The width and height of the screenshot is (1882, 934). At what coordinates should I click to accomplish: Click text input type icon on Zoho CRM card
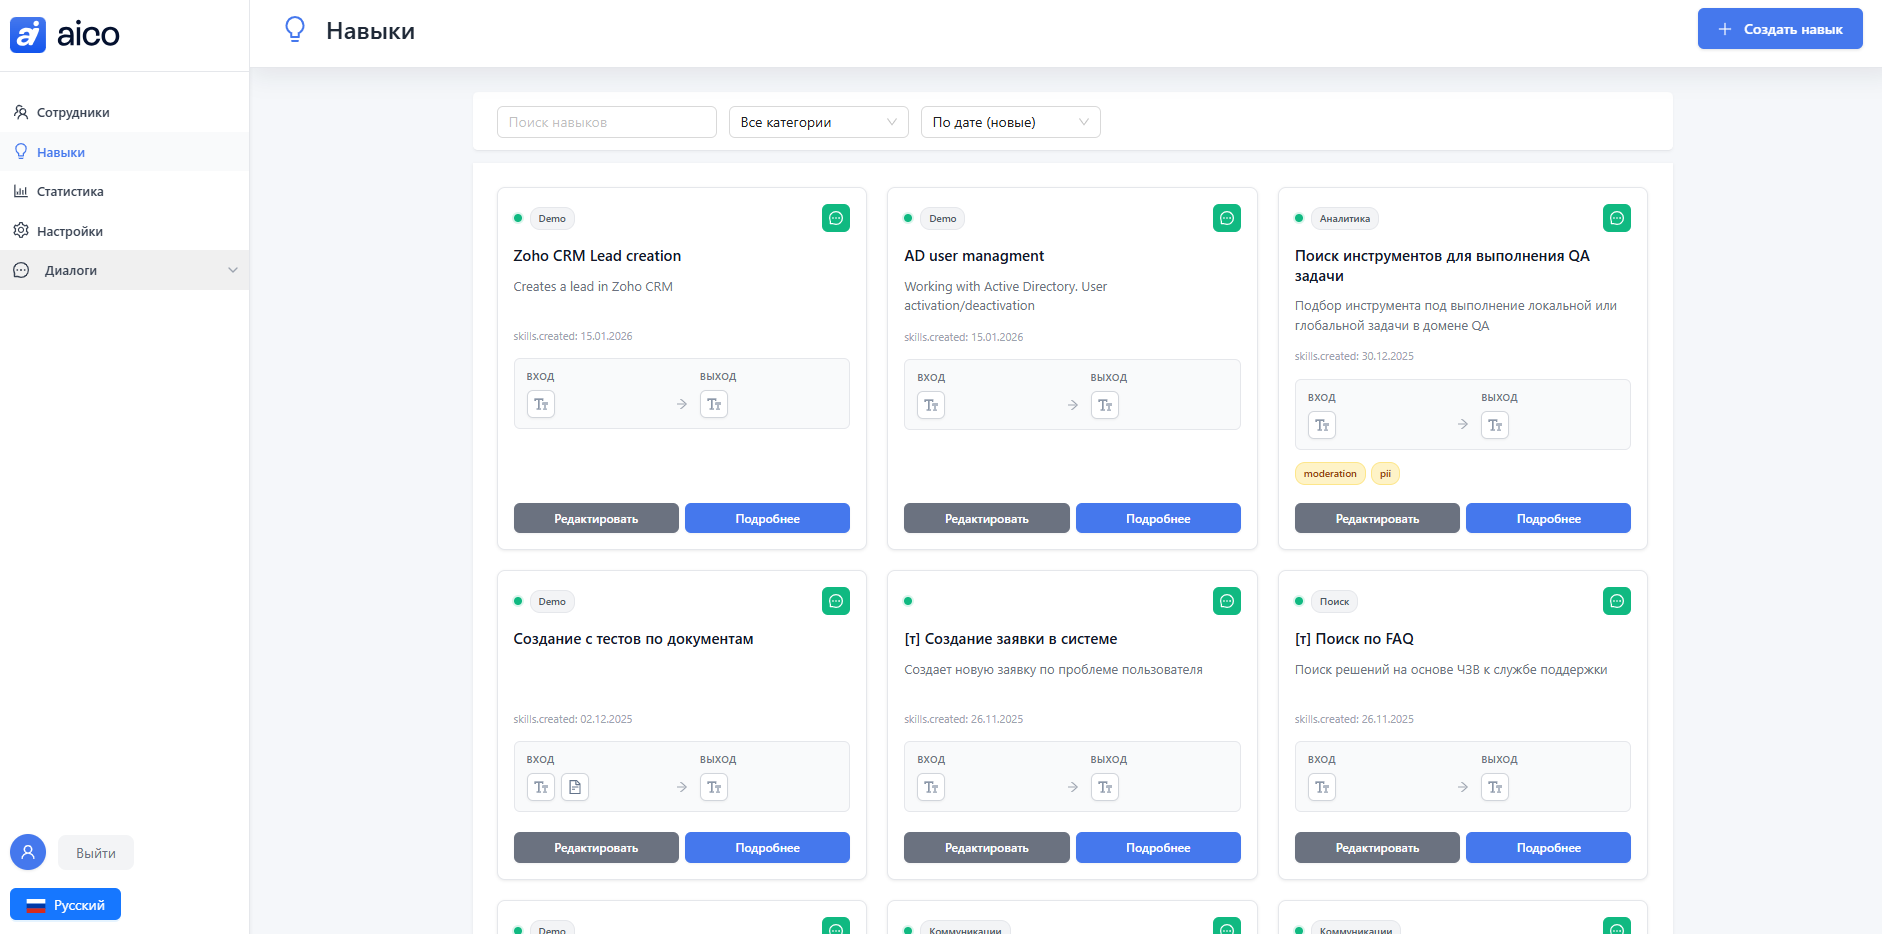pos(541,404)
